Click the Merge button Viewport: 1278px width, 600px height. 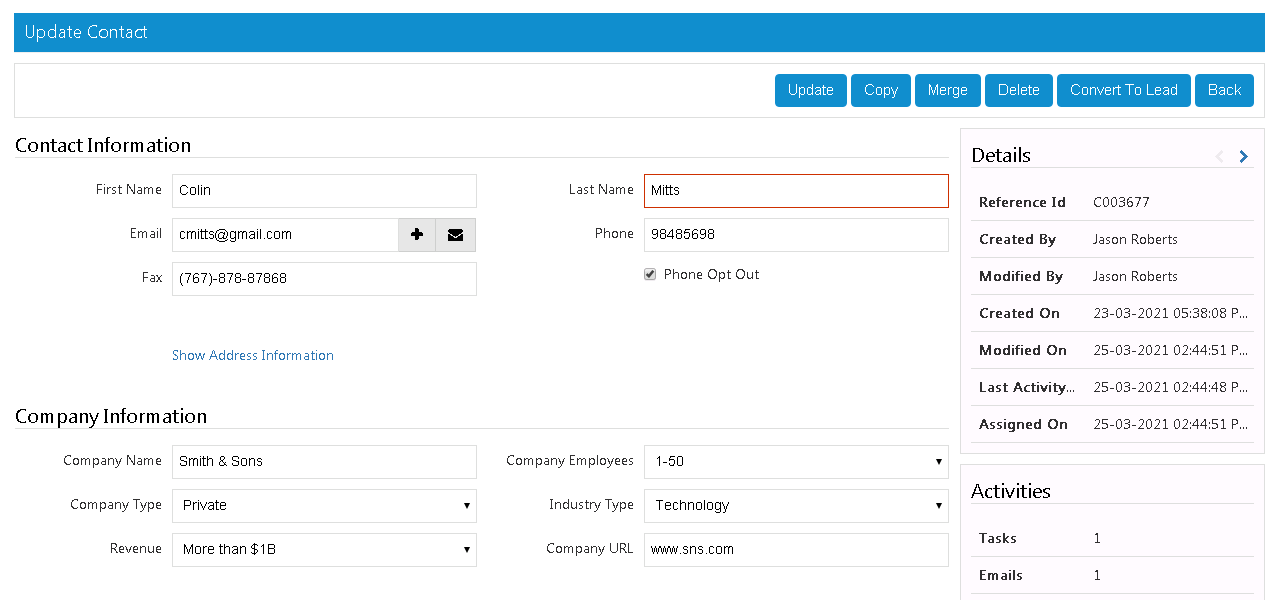coord(946,90)
